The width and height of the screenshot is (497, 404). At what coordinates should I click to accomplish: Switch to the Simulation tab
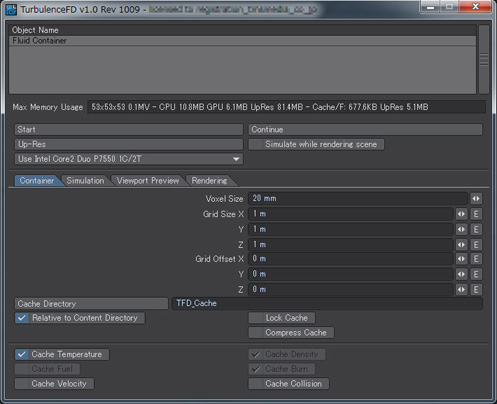tap(85, 181)
